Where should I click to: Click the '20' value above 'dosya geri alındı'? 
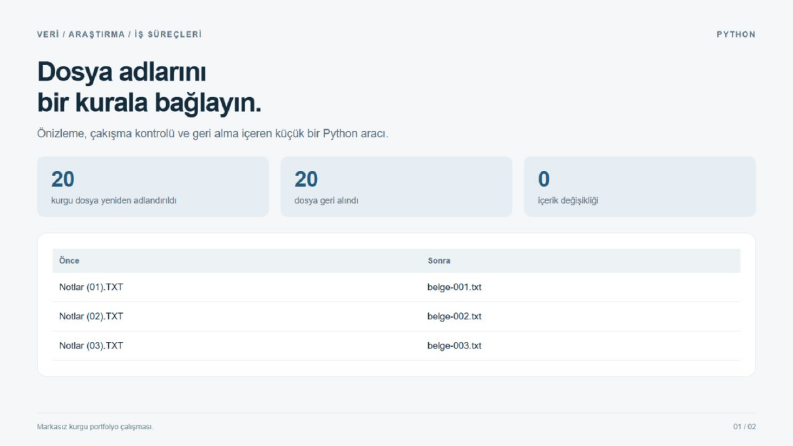point(306,179)
